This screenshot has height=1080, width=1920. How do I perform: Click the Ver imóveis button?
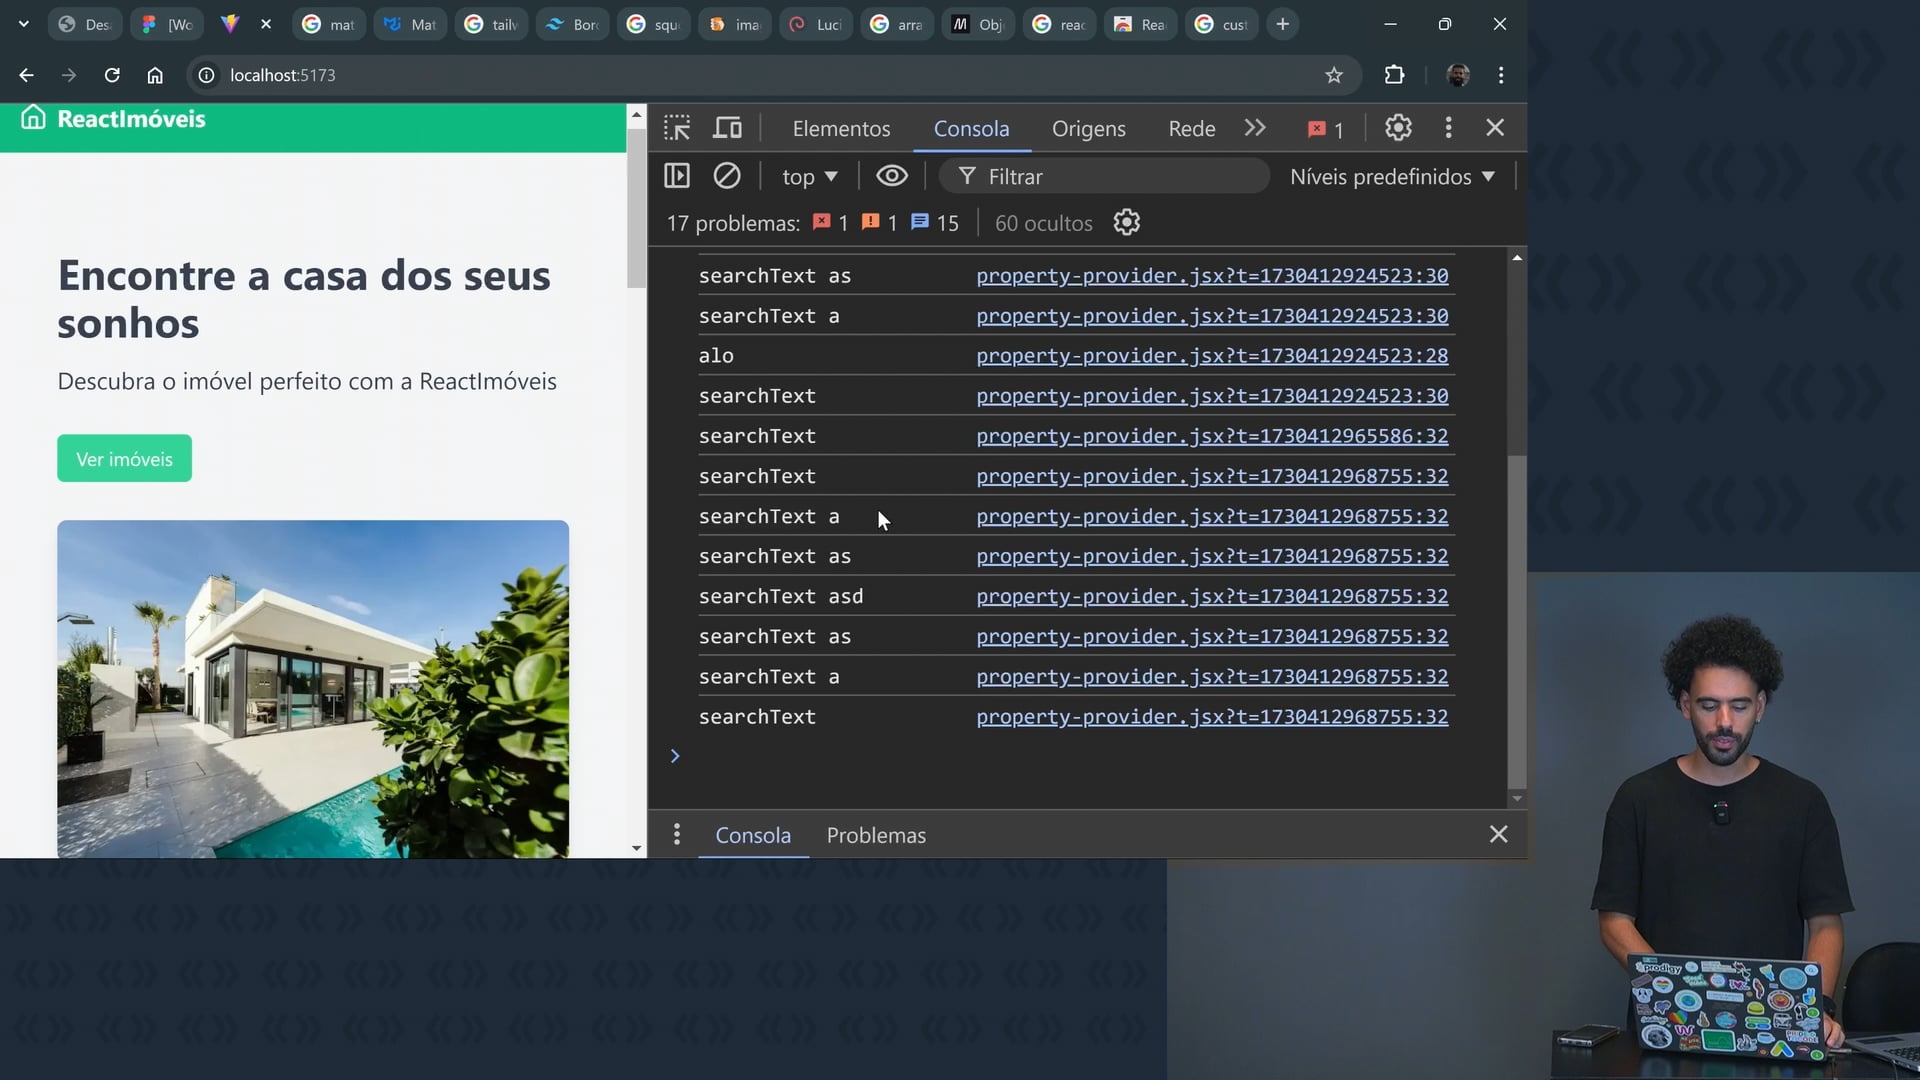pos(124,459)
